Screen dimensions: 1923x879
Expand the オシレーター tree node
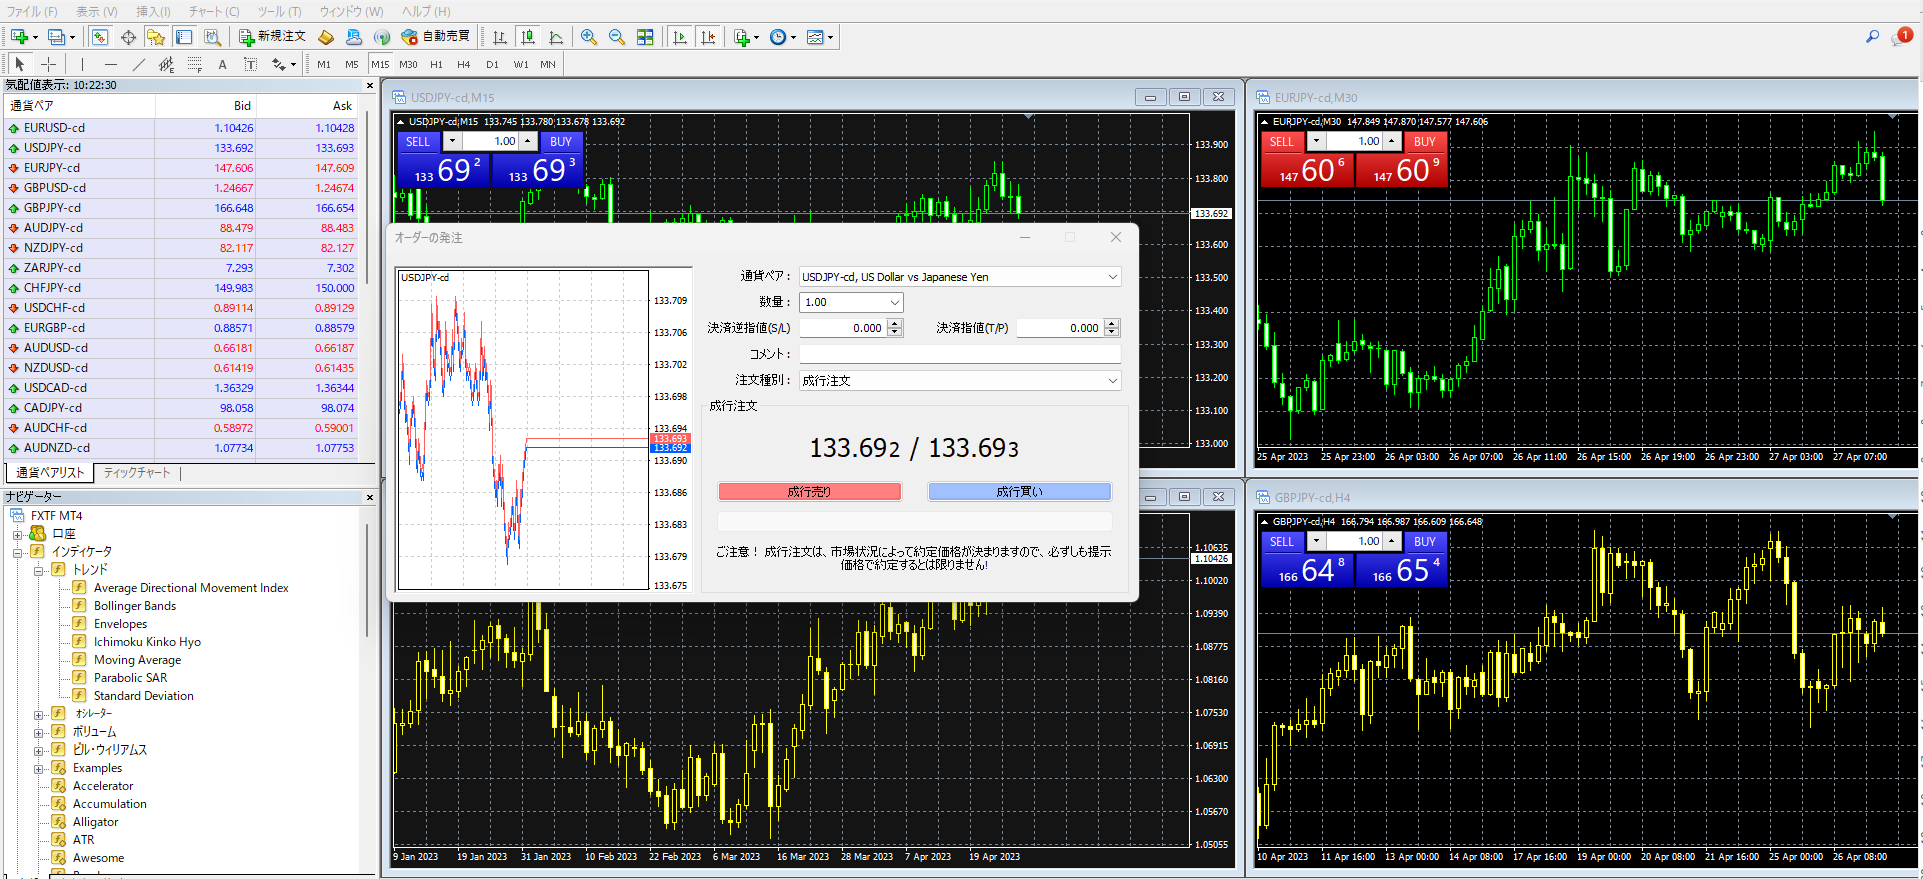pyautogui.click(x=39, y=714)
